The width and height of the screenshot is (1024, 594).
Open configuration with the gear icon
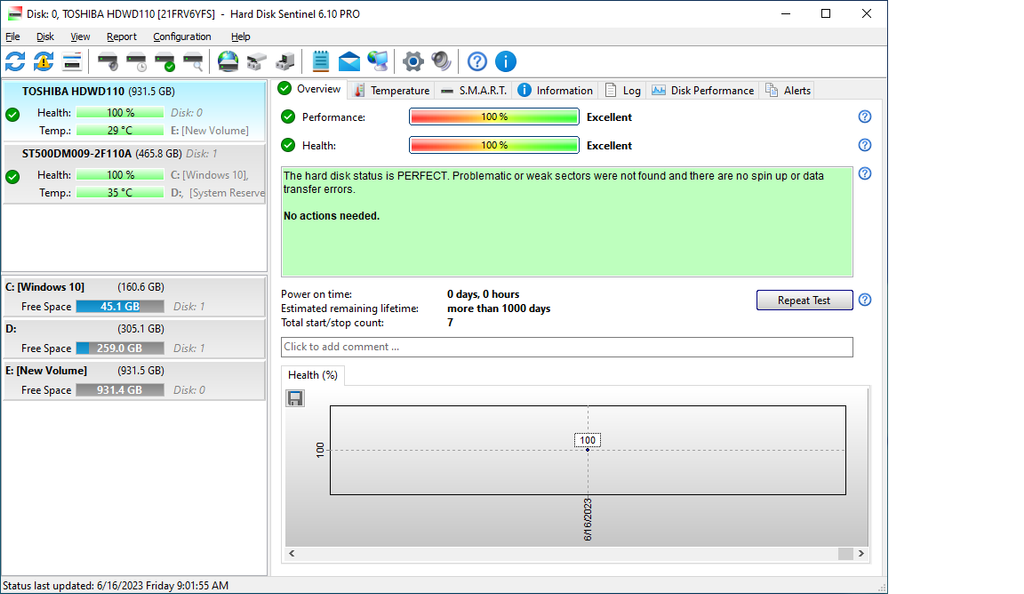[x=413, y=62]
